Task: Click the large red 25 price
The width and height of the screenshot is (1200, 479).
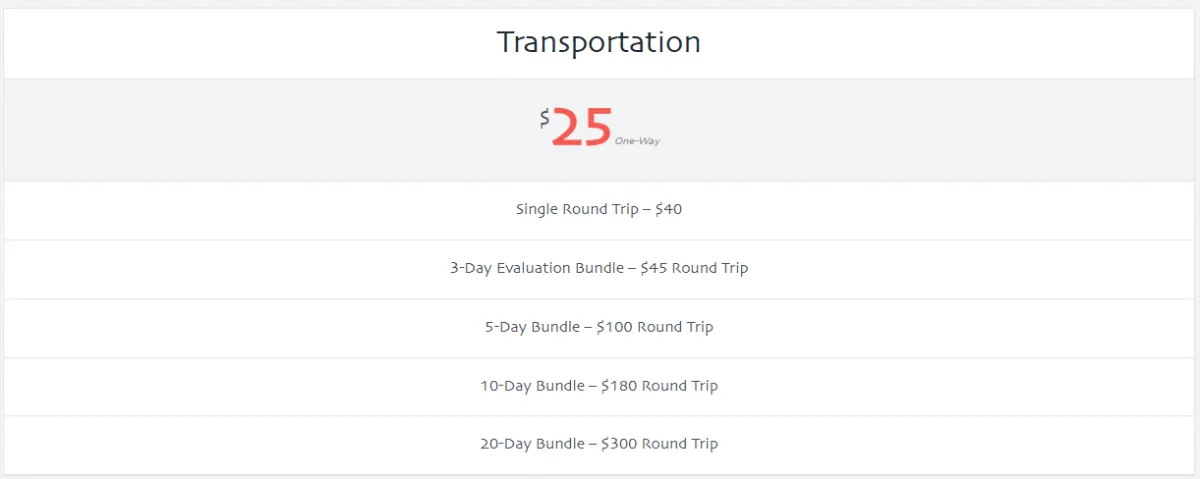Action: pyautogui.click(x=582, y=129)
